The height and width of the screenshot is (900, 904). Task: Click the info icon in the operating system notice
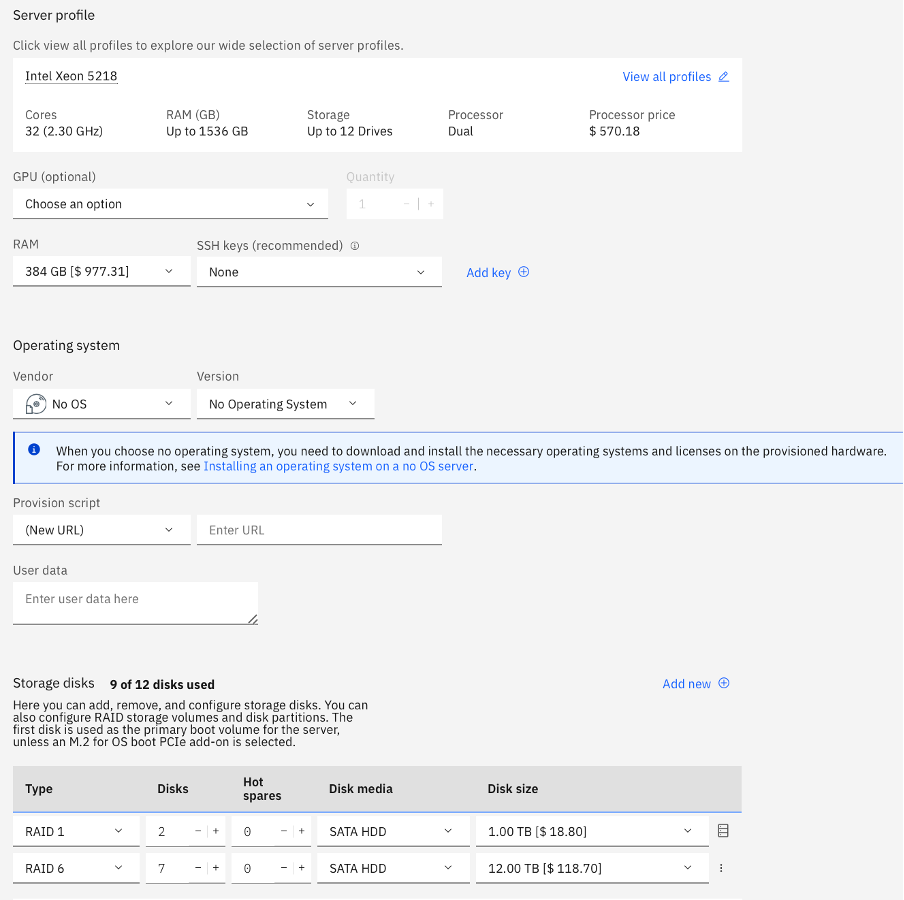[33, 449]
